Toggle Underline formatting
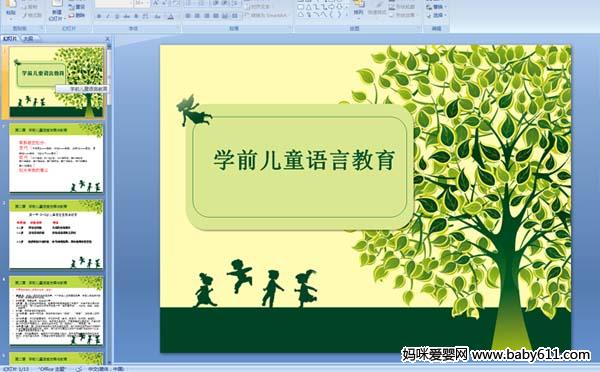The width and height of the screenshot is (600, 372). [x=117, y=16]
